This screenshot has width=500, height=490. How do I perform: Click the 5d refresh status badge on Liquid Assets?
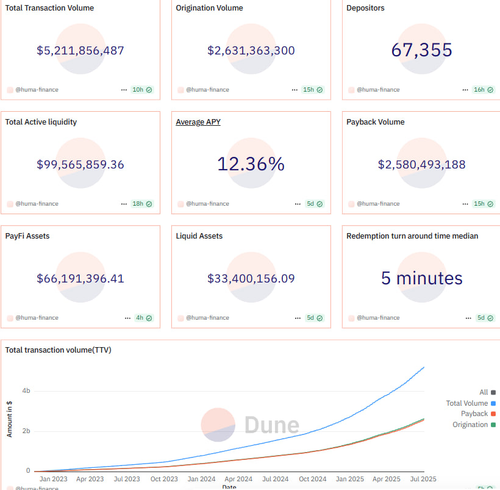pyautogui.click(x=315, y=318)
